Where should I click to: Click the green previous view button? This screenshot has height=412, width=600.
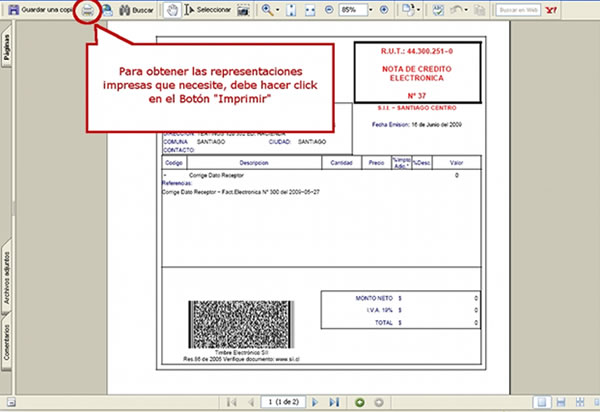tap(360, 402)
